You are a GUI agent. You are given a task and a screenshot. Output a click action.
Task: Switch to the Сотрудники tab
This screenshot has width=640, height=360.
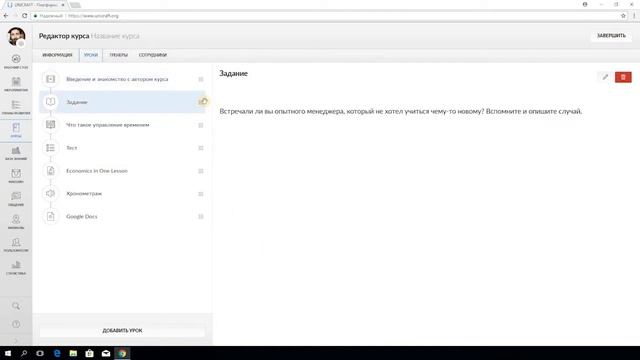(153, 55)
